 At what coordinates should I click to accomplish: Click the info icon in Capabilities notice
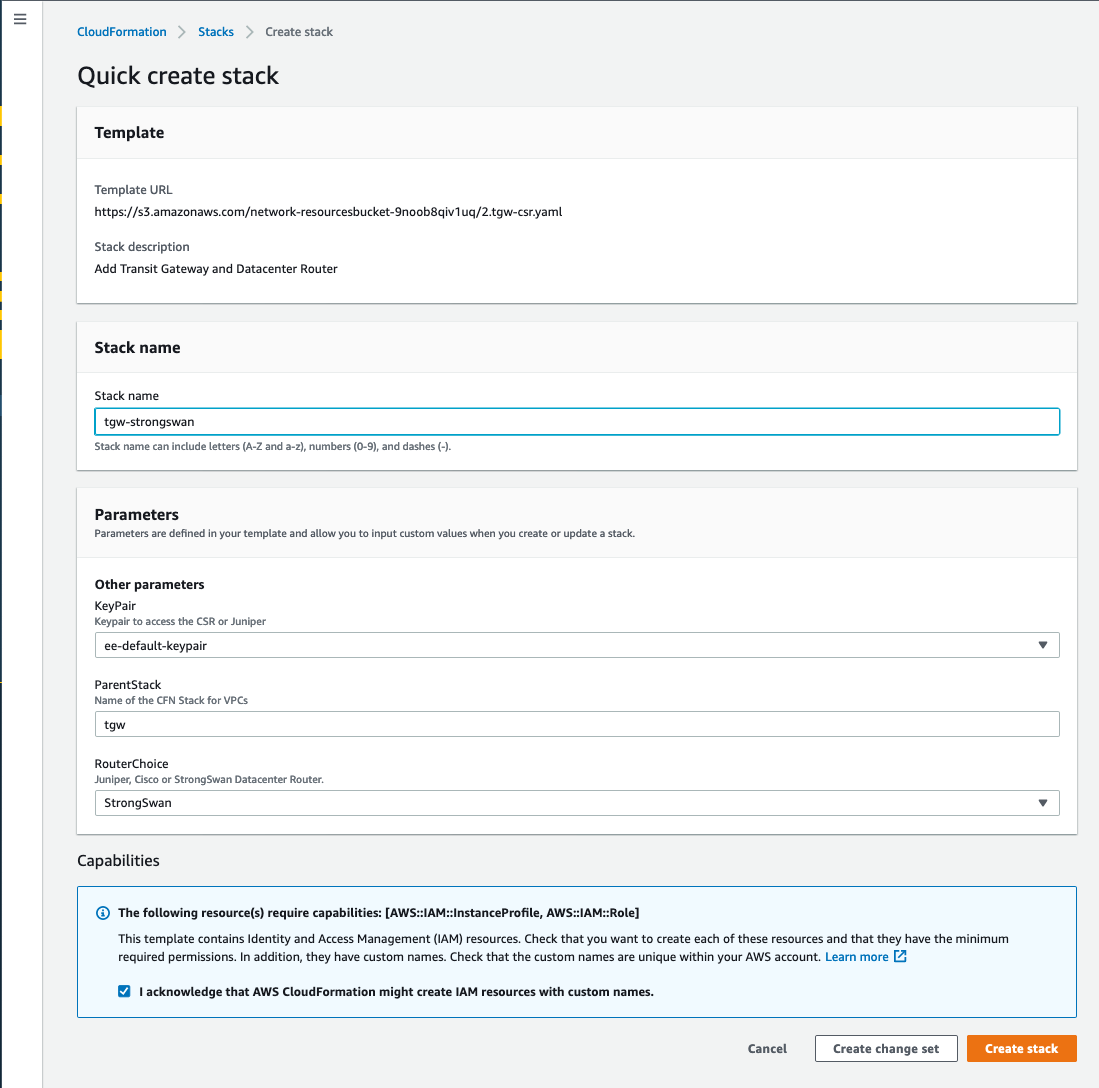click(x=102, y=913)
